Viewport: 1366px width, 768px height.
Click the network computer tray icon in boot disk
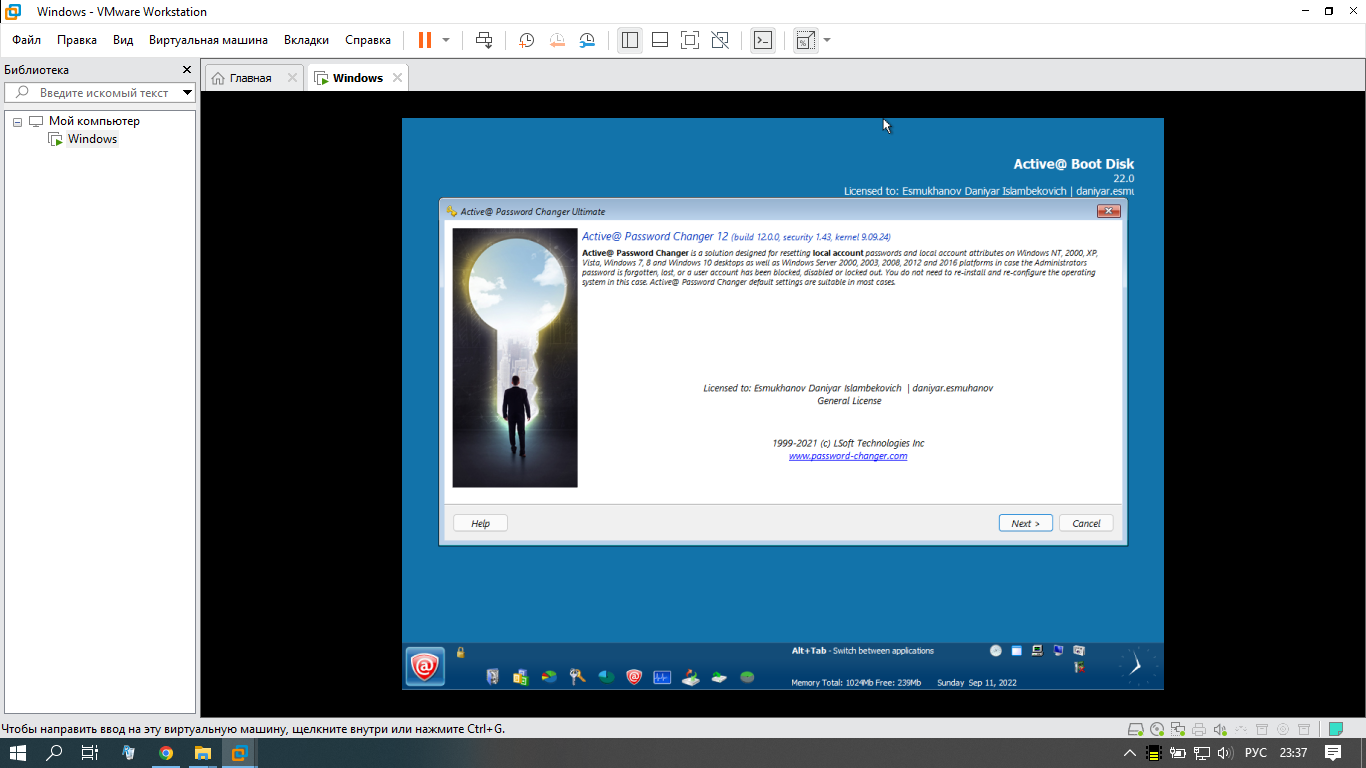pyautogui.click(x=1038, y=650)
